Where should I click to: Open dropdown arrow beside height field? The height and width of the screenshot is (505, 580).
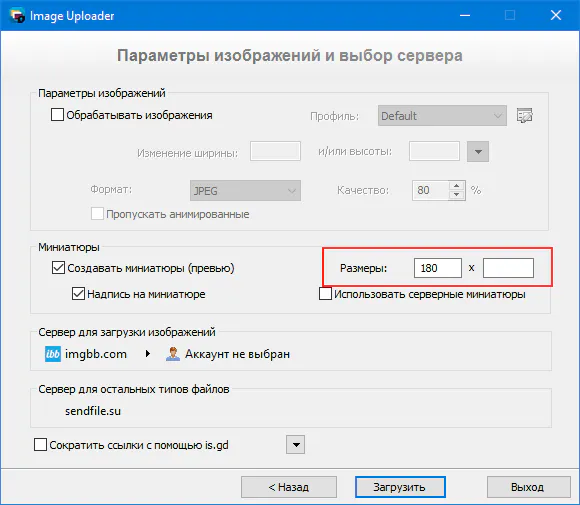[478, 152]
